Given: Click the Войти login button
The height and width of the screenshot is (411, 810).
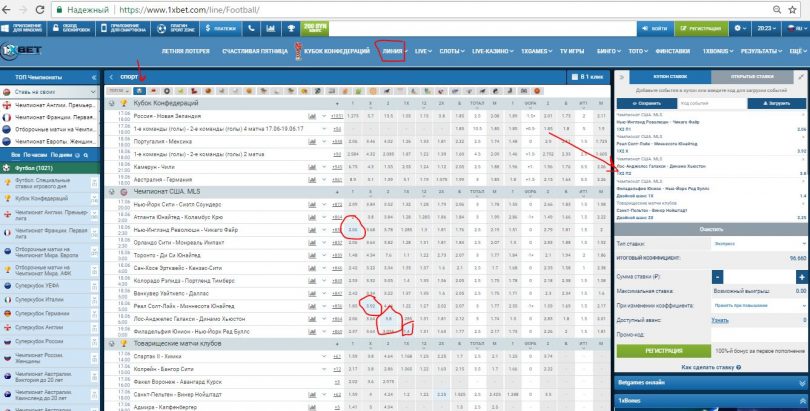Looking at the screenshot, I should coord(655,29).
